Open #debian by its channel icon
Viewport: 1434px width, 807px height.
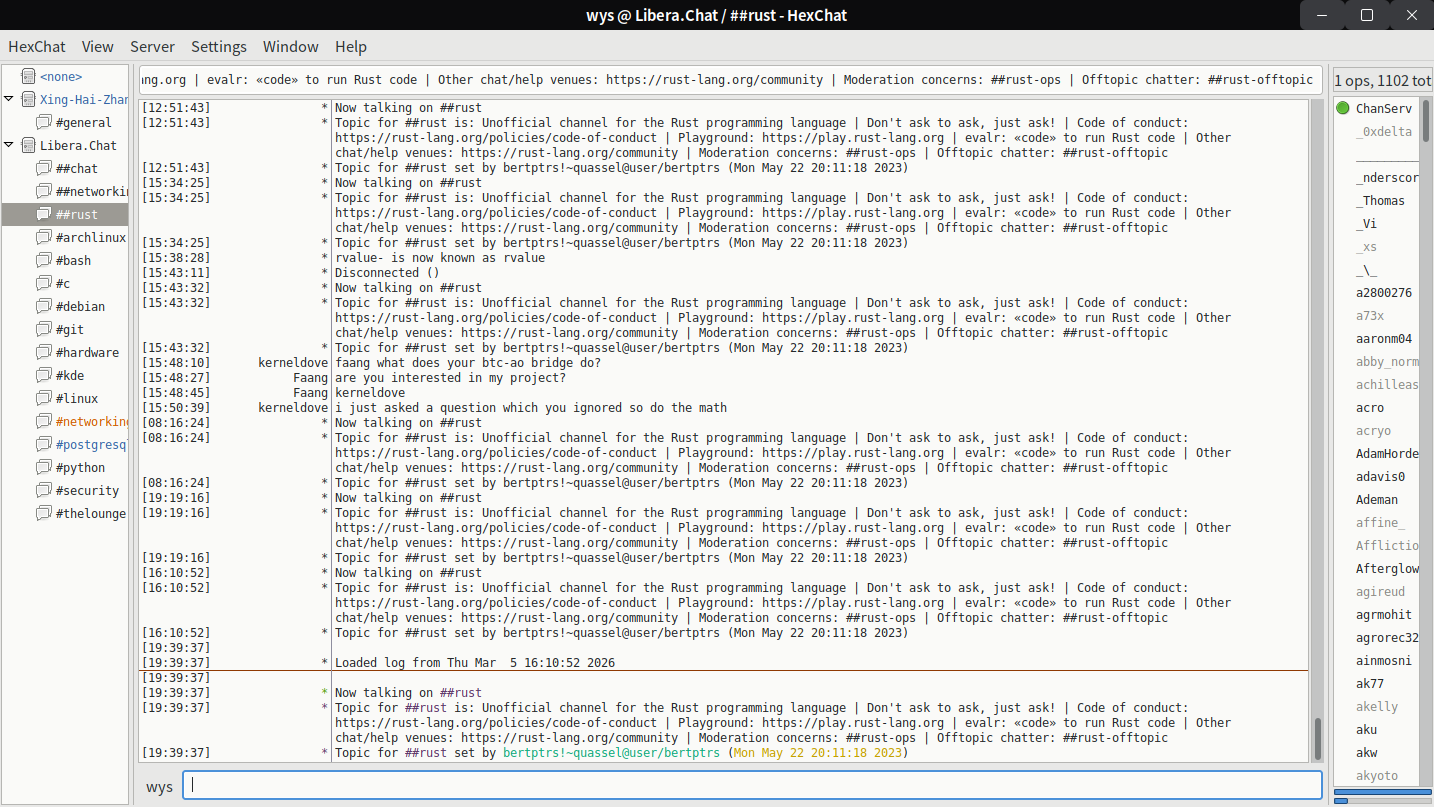tap(44, 306)
